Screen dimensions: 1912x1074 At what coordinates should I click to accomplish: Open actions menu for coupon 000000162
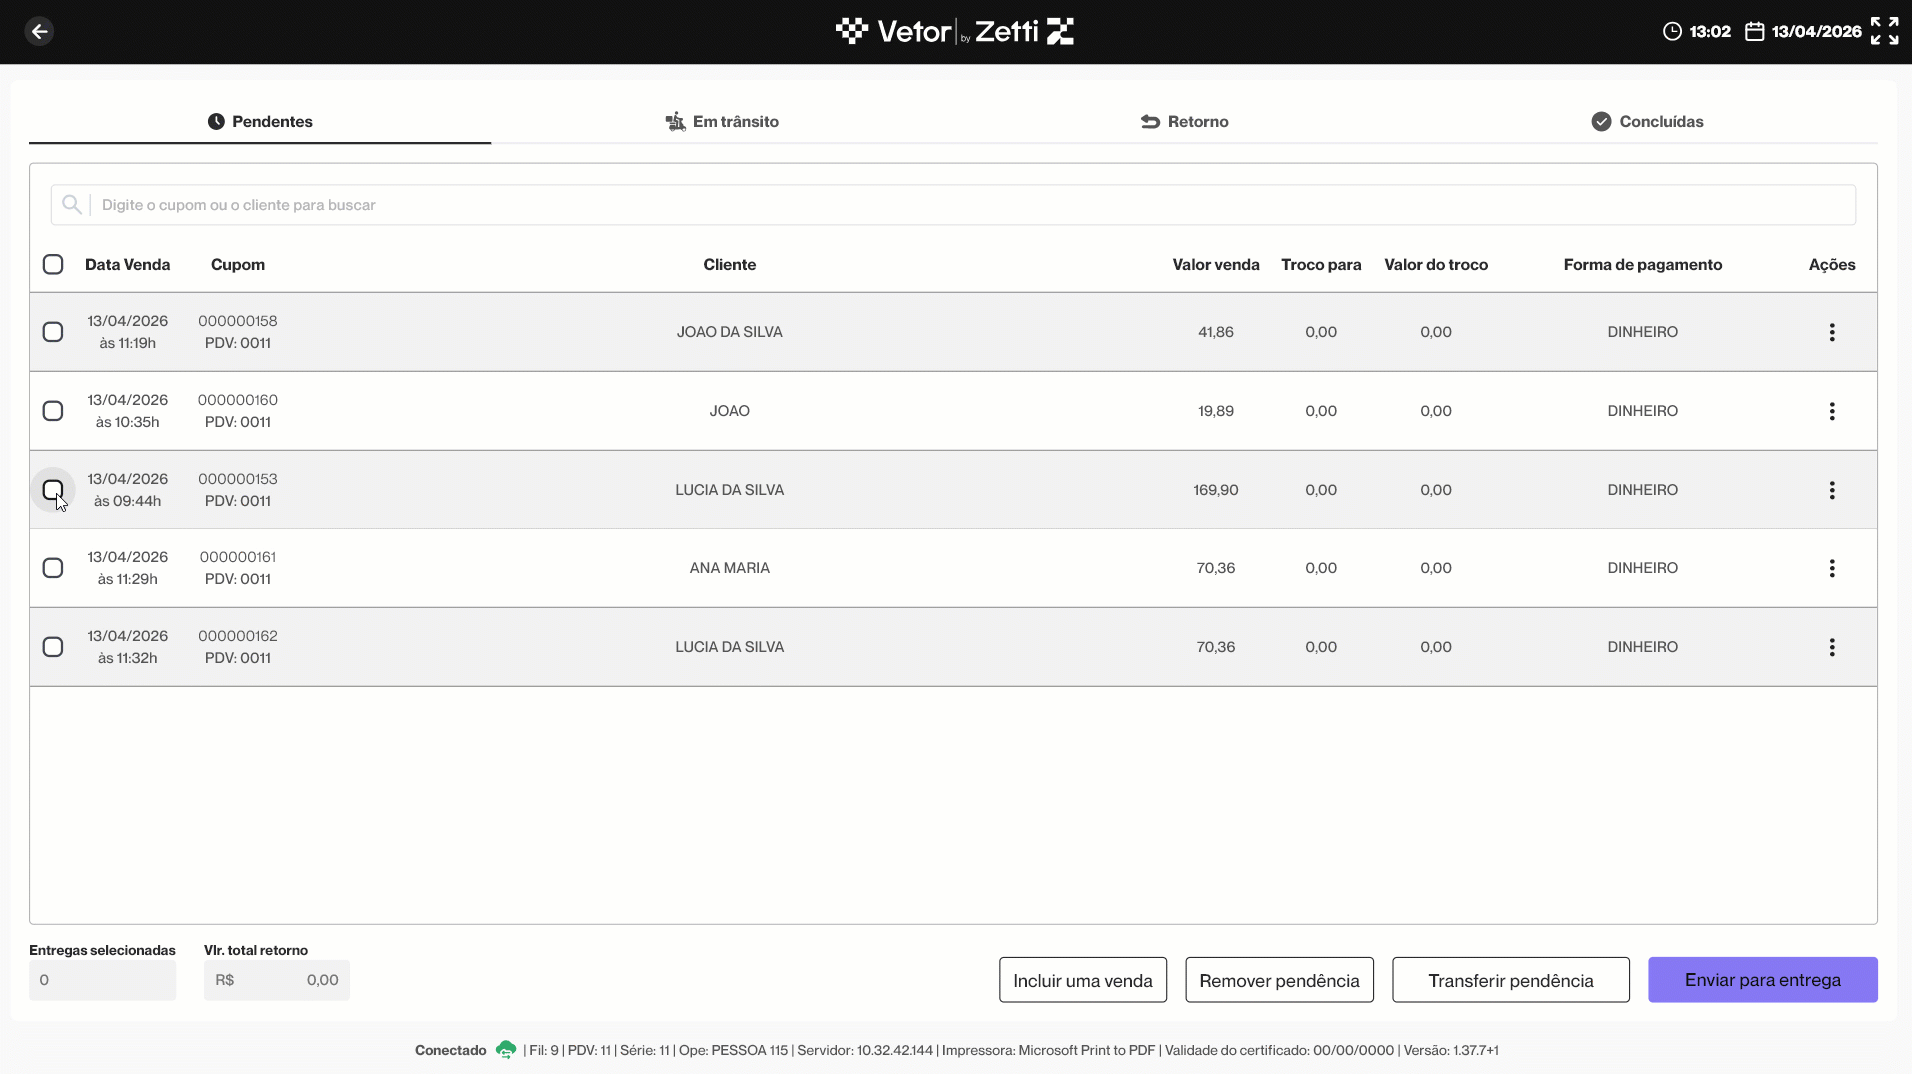(1832, 647)
